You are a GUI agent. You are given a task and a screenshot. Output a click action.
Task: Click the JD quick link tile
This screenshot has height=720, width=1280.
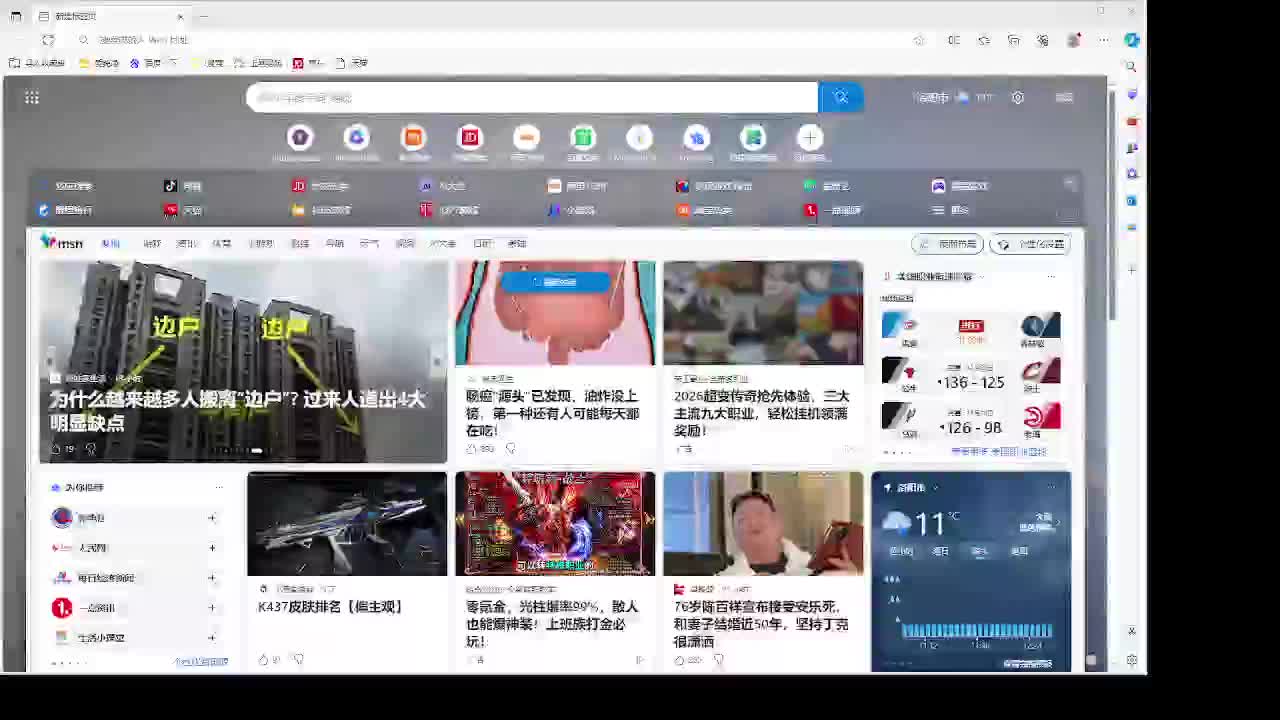coord(470,138)
